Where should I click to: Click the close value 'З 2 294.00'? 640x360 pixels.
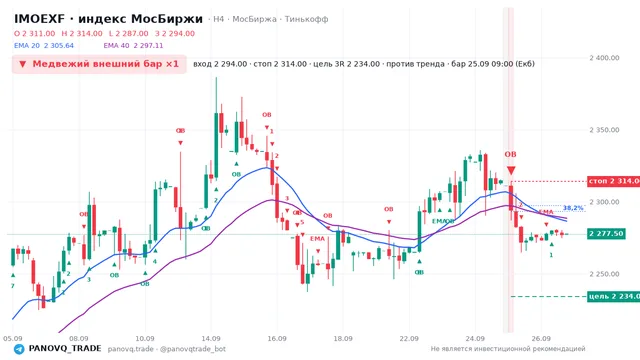[x=175, y=33]
